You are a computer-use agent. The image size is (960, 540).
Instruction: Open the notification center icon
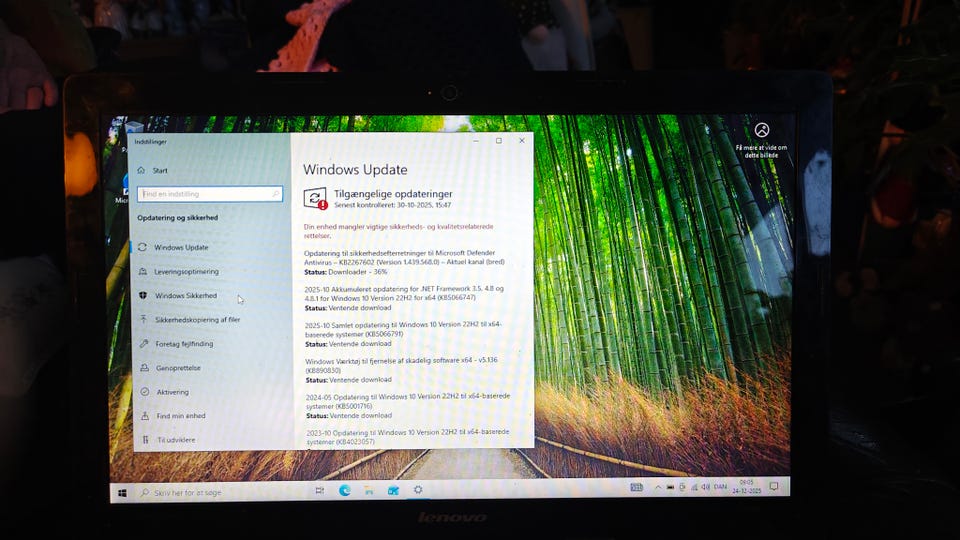(774, 486)
